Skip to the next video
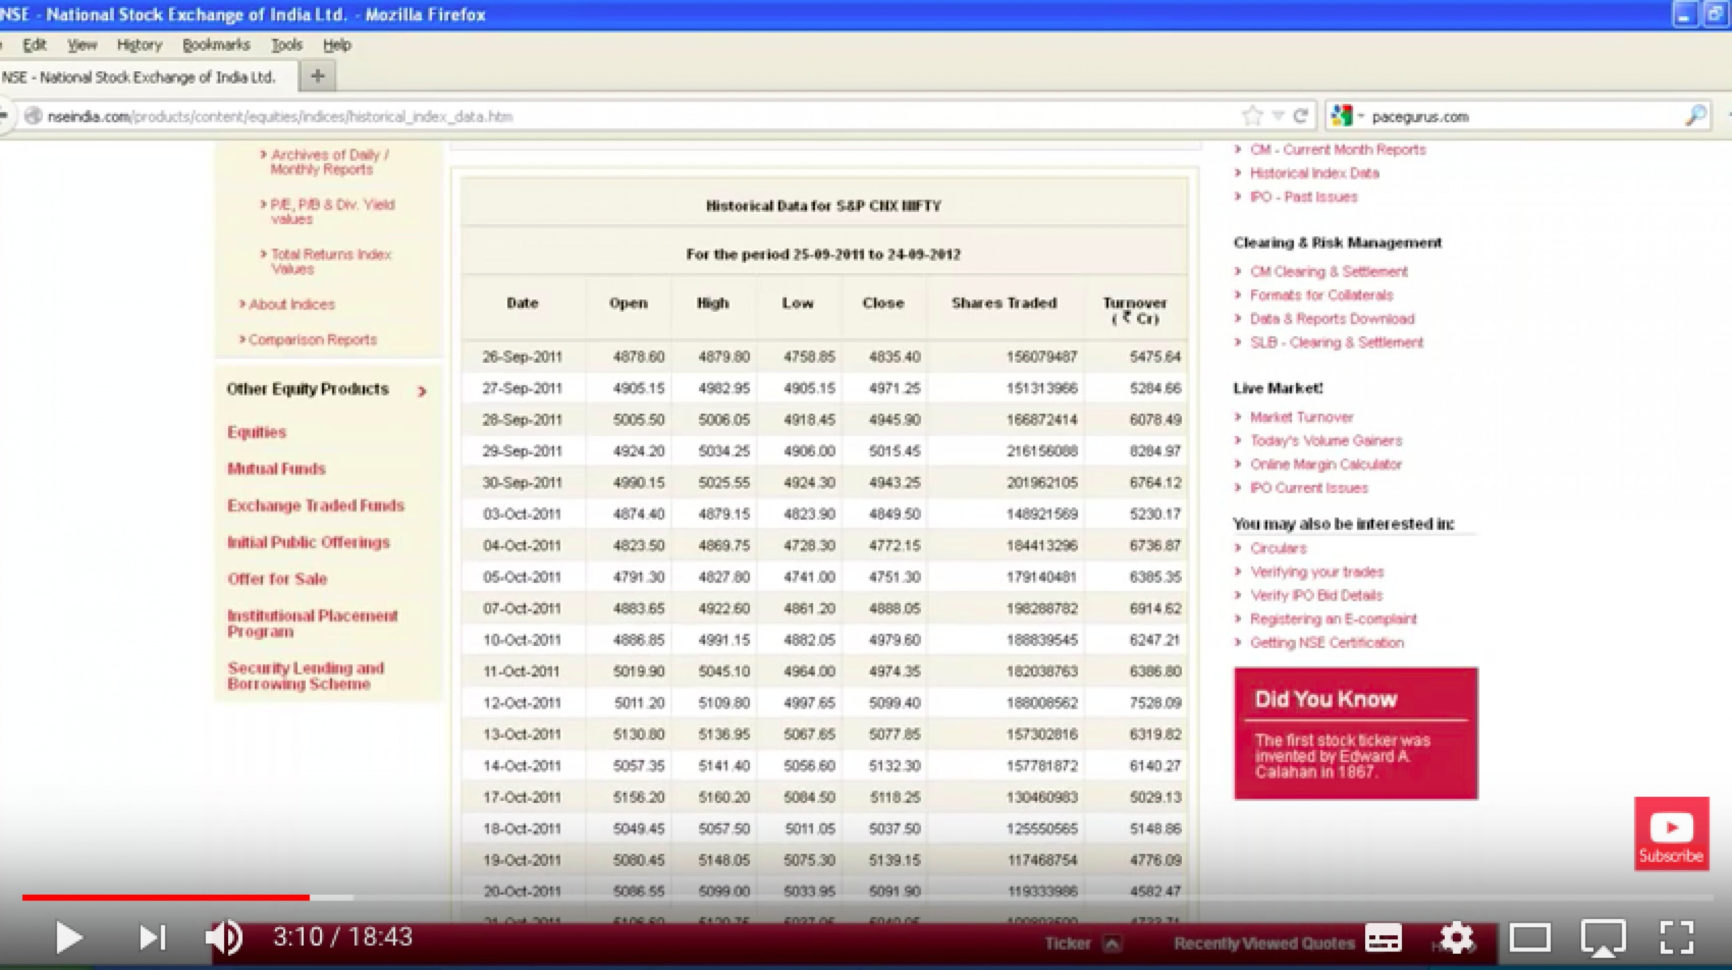Image resolution: width=1732 pixels, height=970 pixels. coord(151,937)
